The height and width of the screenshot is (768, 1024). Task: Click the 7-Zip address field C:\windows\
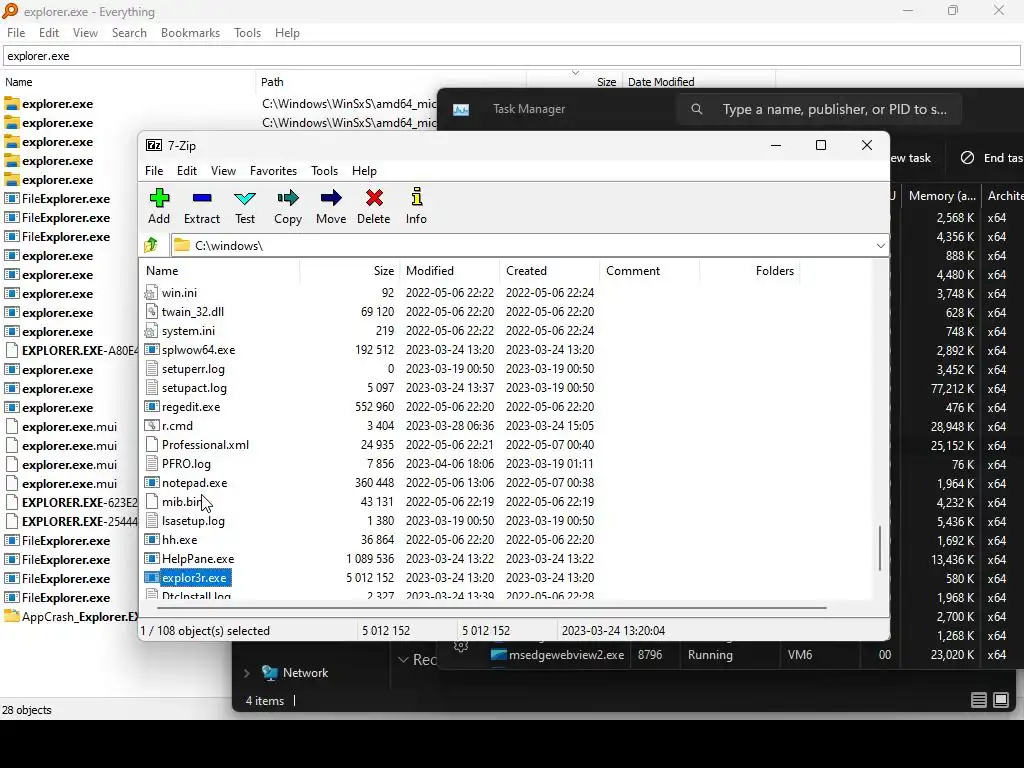[x=530, y=246]
